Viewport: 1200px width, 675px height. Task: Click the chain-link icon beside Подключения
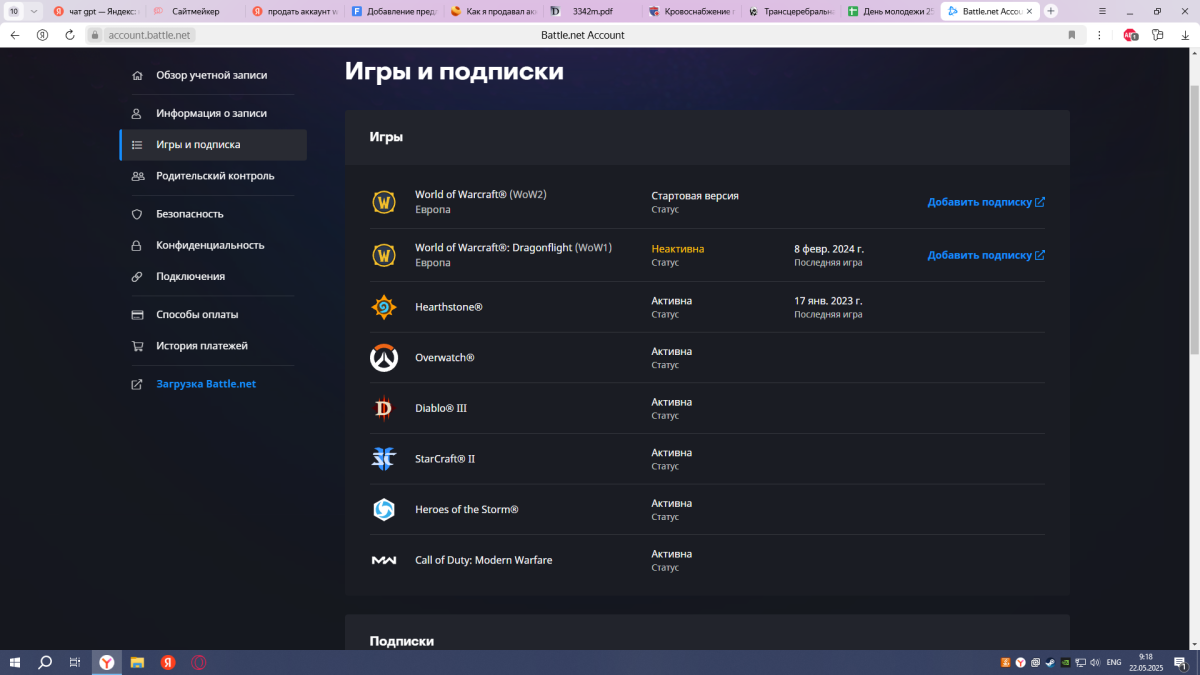[137, 276]
